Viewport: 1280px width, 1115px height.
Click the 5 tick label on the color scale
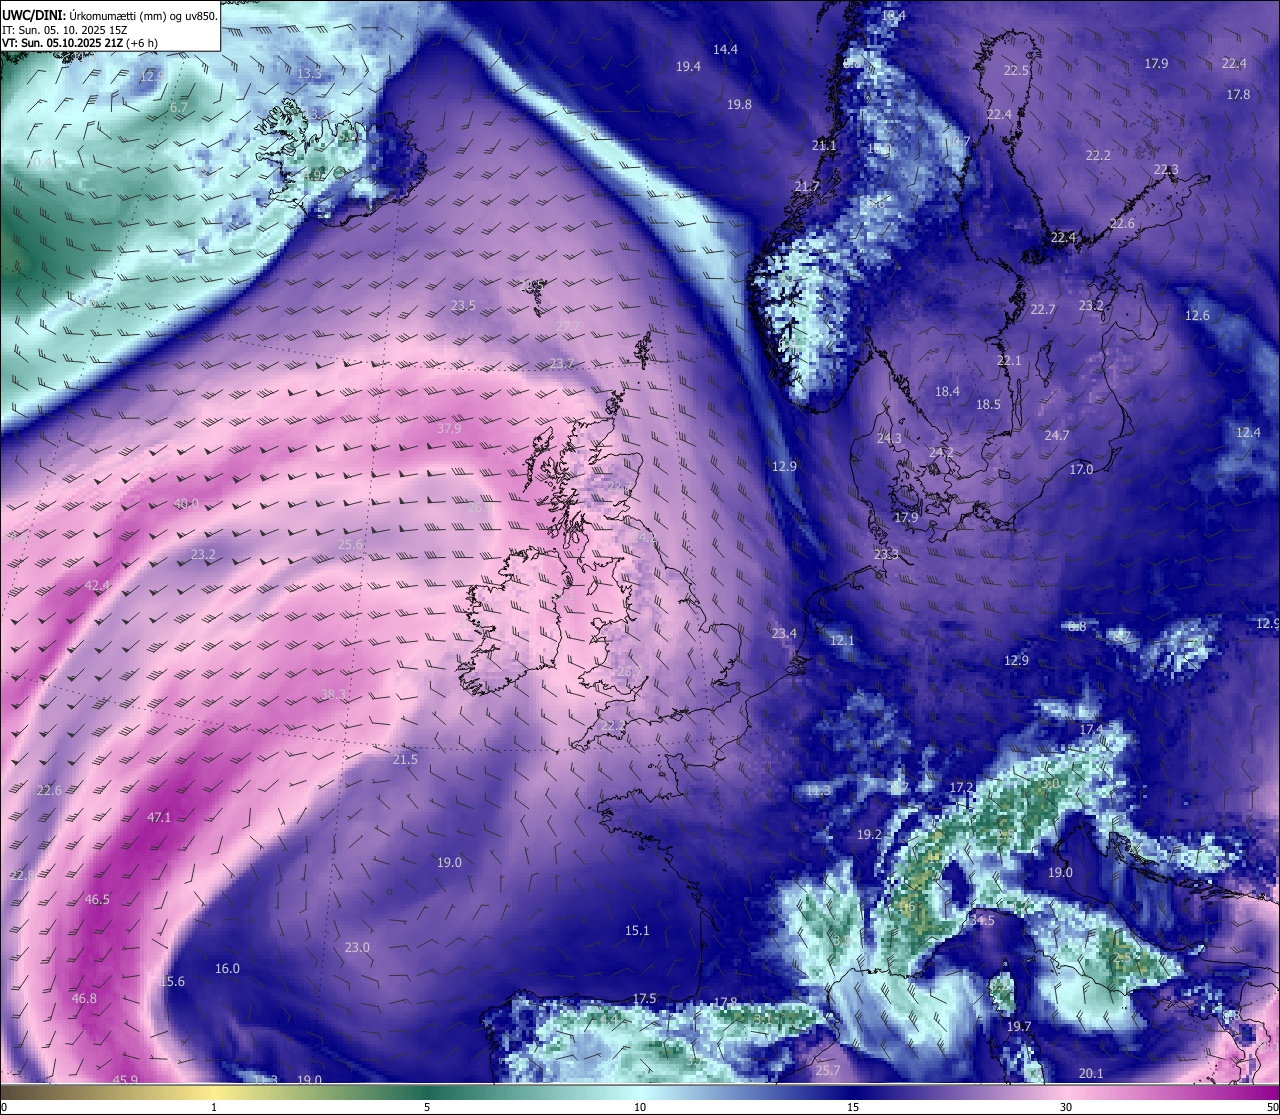coord(427,1106)
